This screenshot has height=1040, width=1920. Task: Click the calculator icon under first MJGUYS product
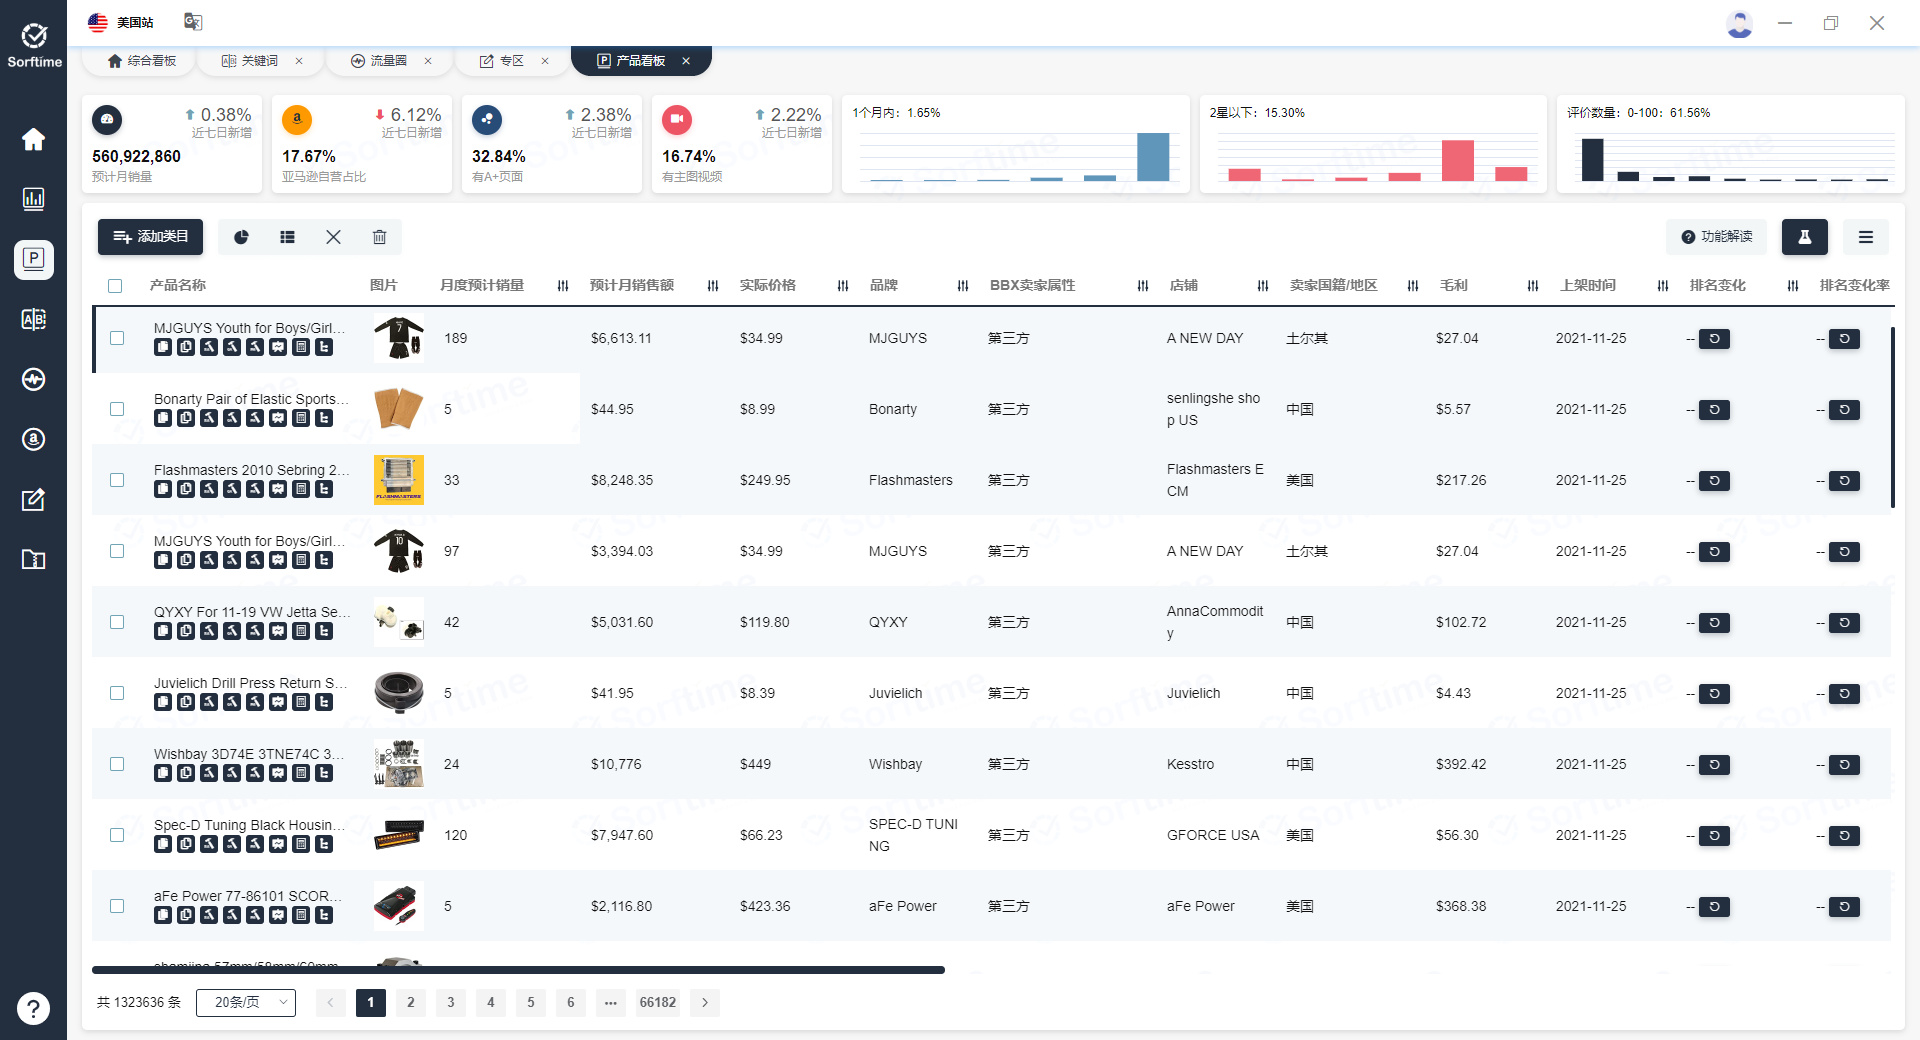(x=301, y=347)
